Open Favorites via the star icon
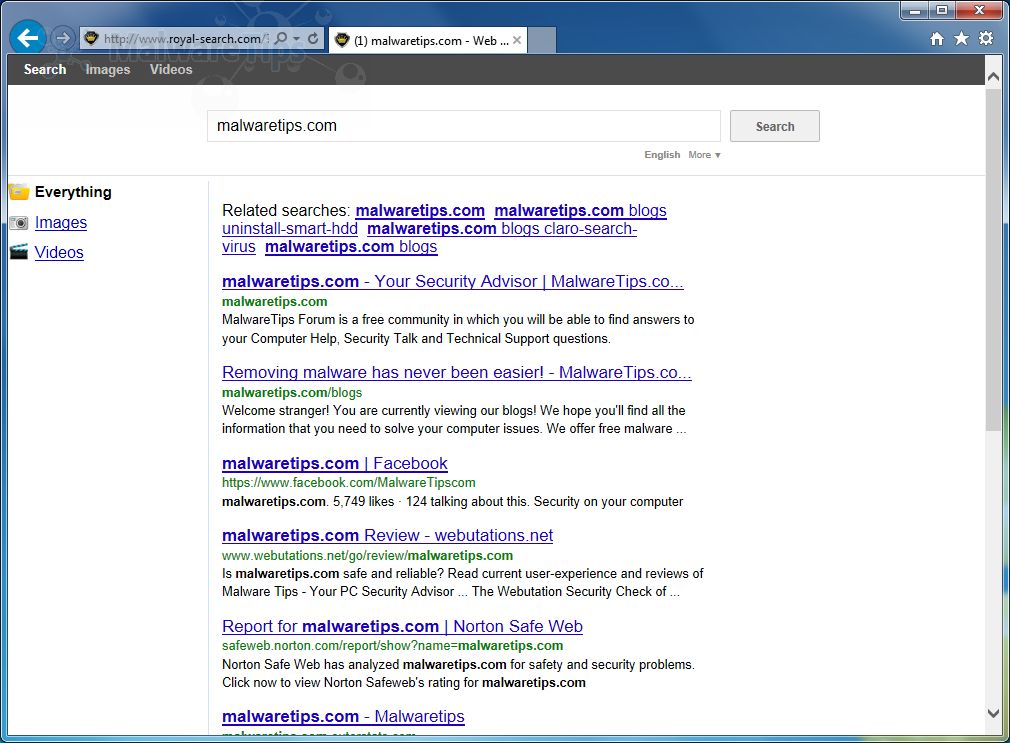Screen dimensions: 1010x743 tap(961, 38)
